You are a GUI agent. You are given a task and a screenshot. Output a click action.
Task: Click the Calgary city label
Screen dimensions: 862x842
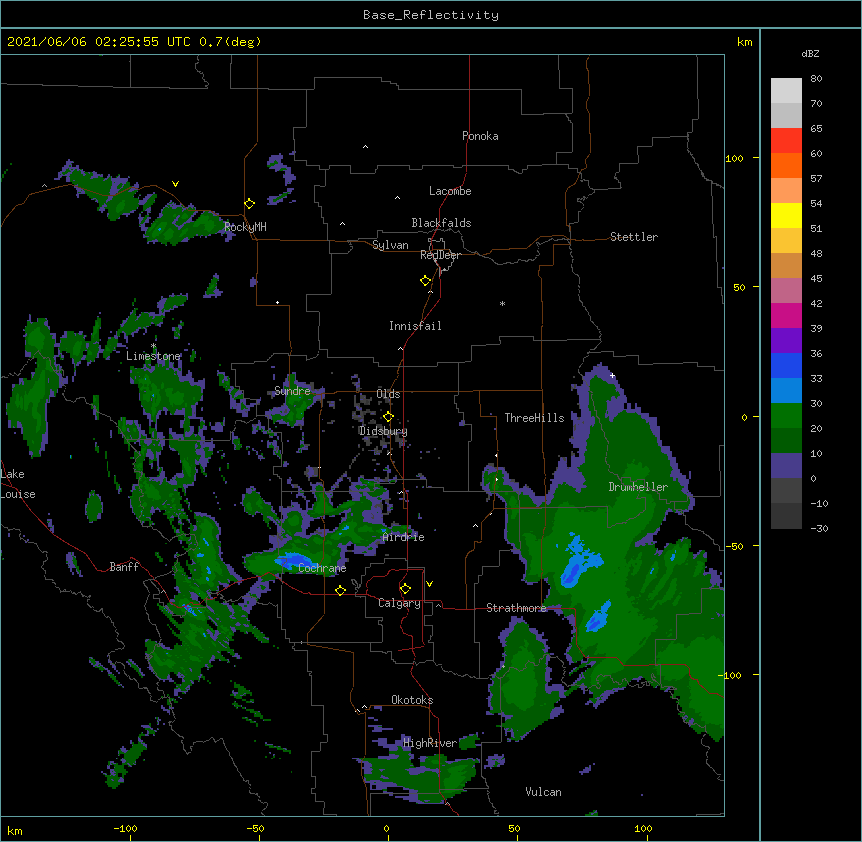(399, 603)
